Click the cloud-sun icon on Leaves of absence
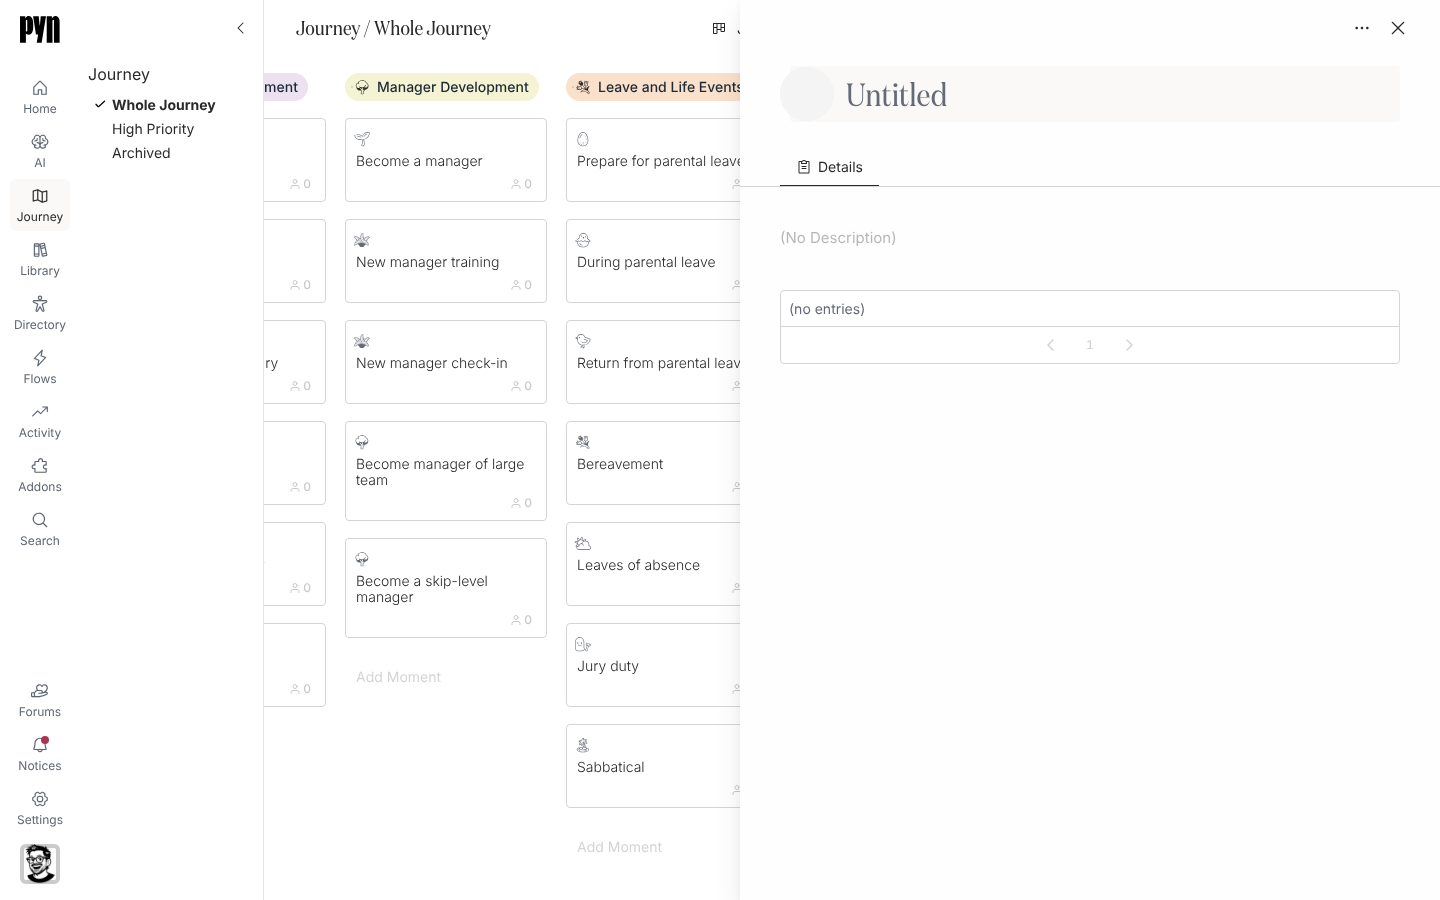 [583, 543]
